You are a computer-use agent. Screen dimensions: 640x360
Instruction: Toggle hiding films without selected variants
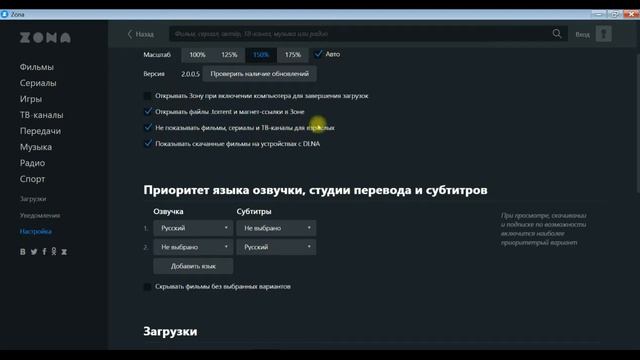[147, 287]
